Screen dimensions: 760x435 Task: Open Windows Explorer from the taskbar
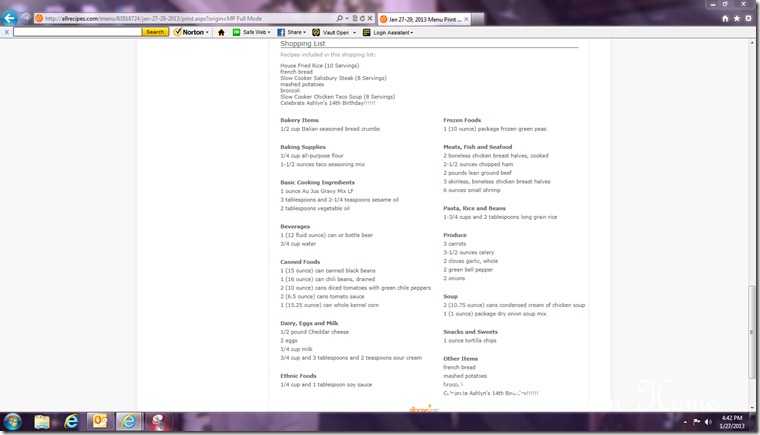click(x=42, y=422)
